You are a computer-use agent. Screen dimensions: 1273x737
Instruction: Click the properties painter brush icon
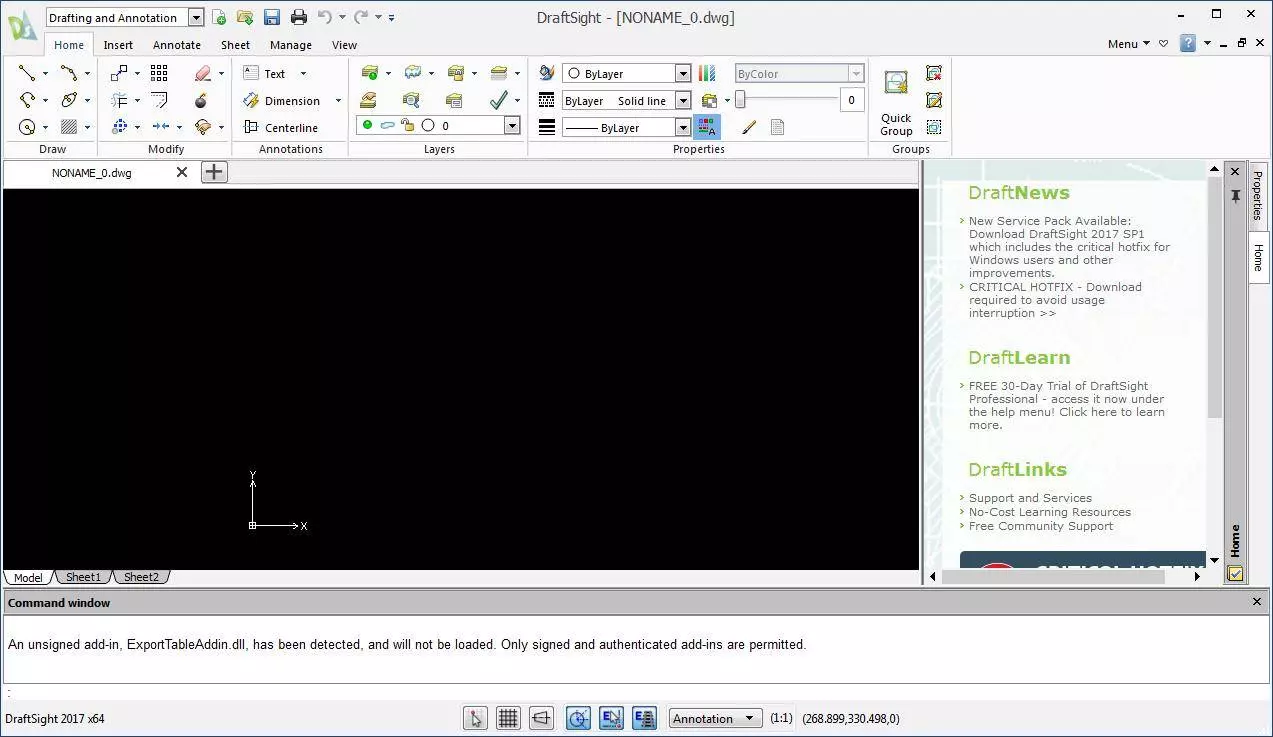[547, 73]
